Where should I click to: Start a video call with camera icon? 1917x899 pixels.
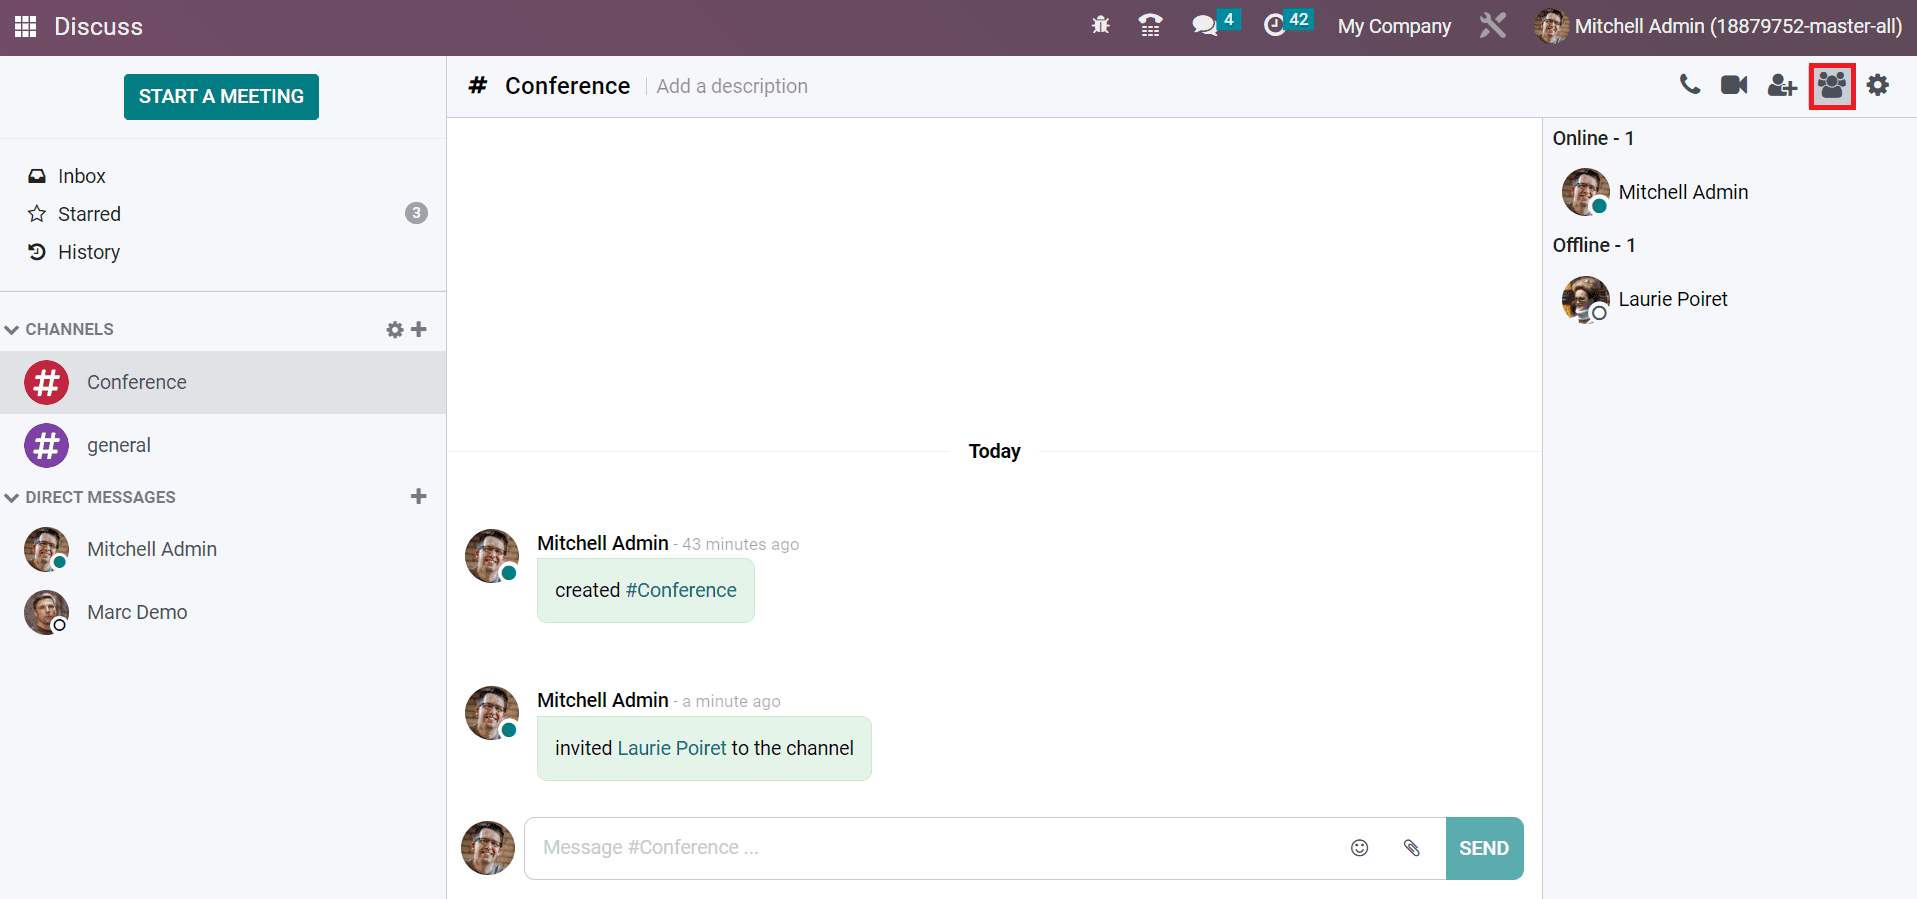[x=1734, y=85]
